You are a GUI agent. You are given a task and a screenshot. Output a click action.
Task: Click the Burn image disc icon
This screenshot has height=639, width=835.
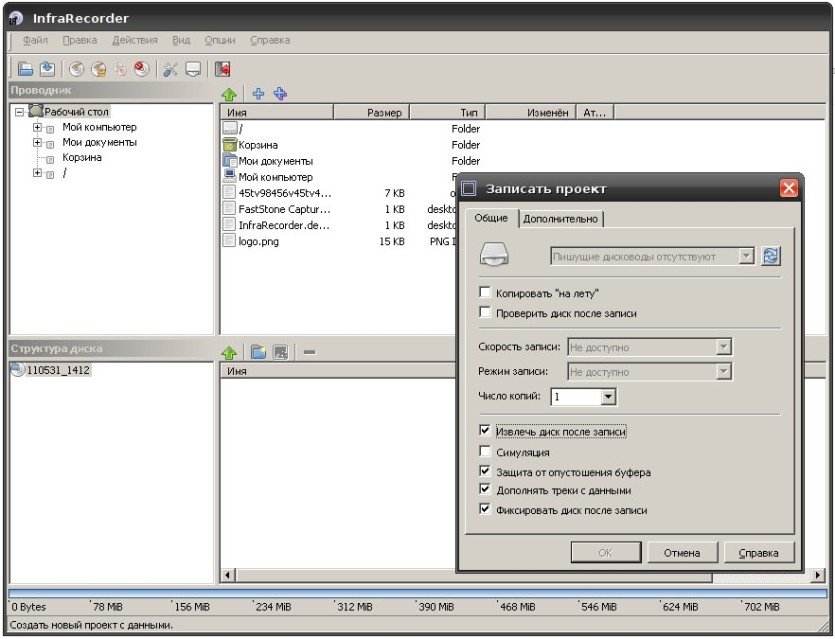point(99,69)
